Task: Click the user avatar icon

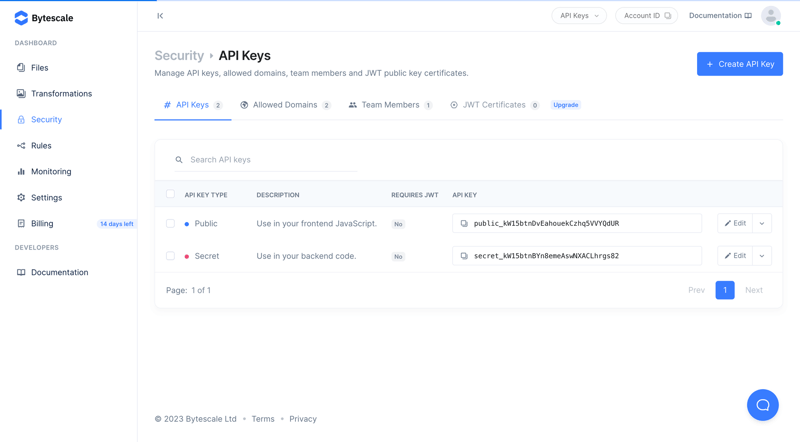Action: (770, 16)
